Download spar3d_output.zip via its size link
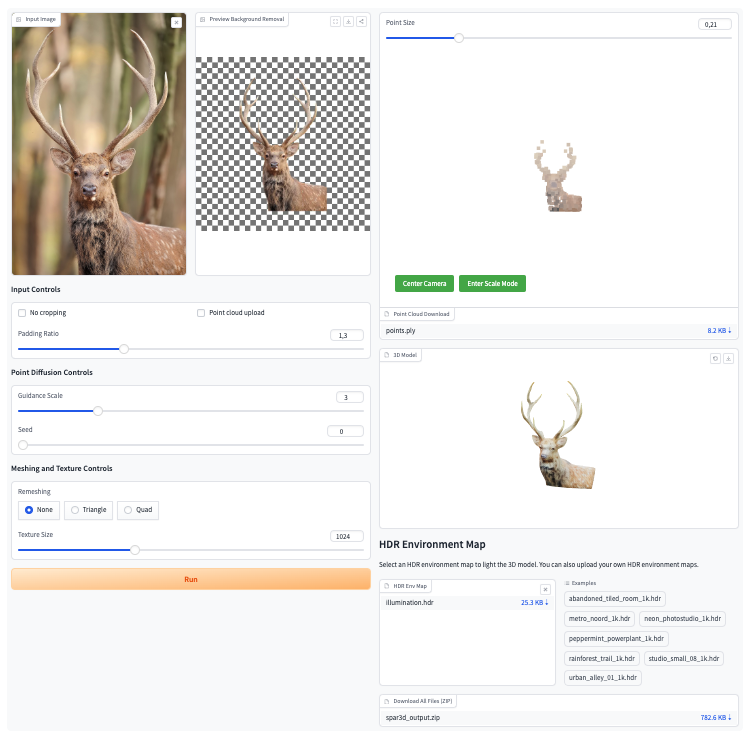The height and width of the screenshot is (736, 743). tap(716, 717)
